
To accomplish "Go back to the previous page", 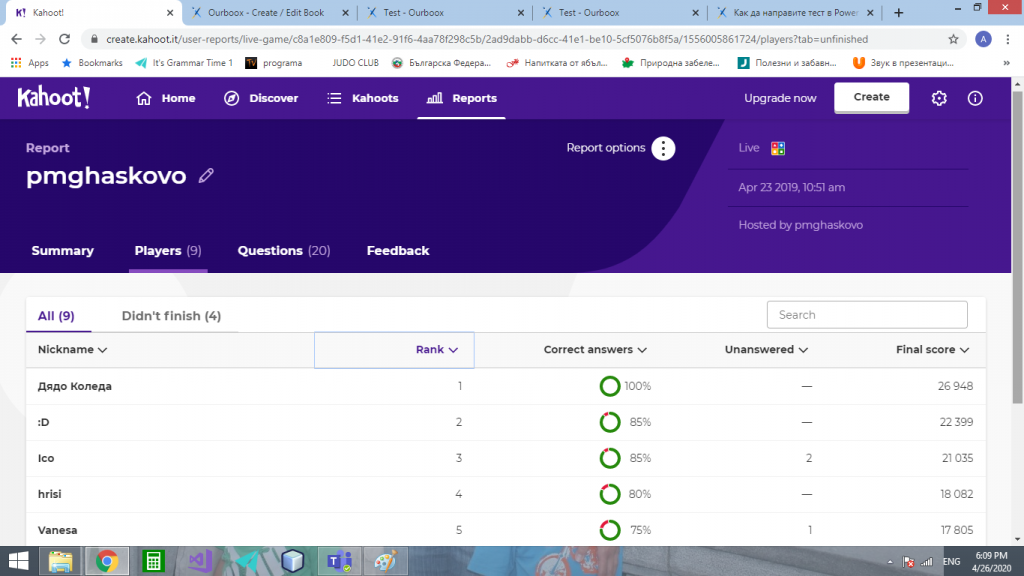I will tap(16, 39).
